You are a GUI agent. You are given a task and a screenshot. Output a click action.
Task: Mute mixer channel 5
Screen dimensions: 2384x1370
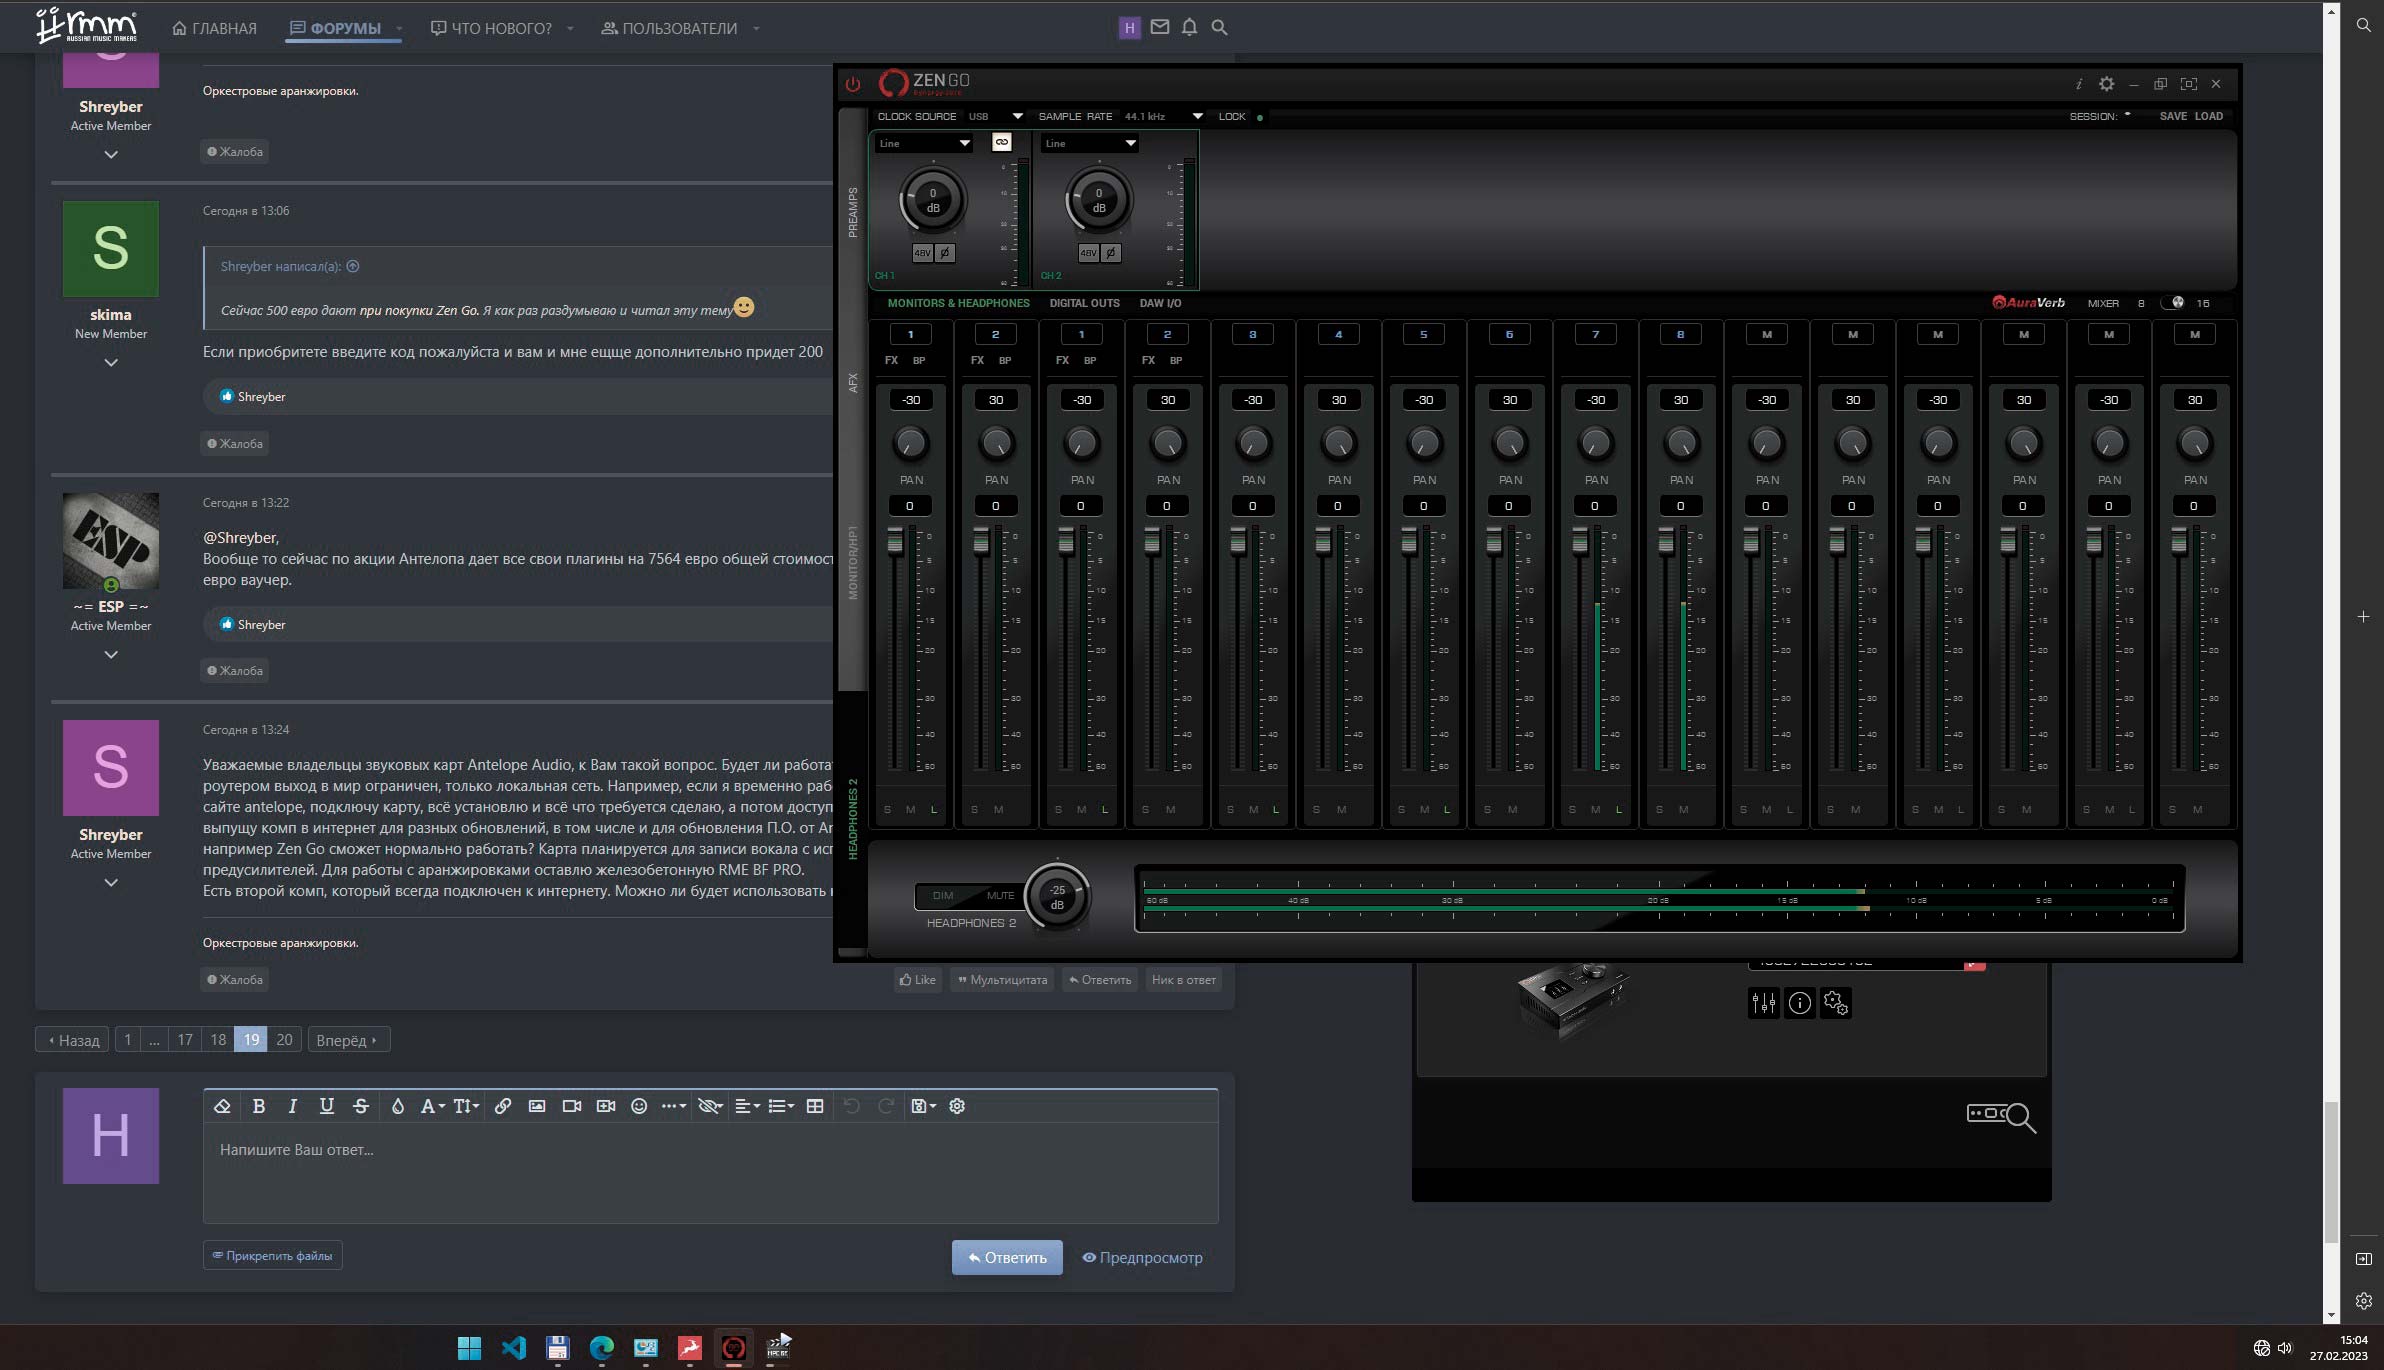point(1425,809)
